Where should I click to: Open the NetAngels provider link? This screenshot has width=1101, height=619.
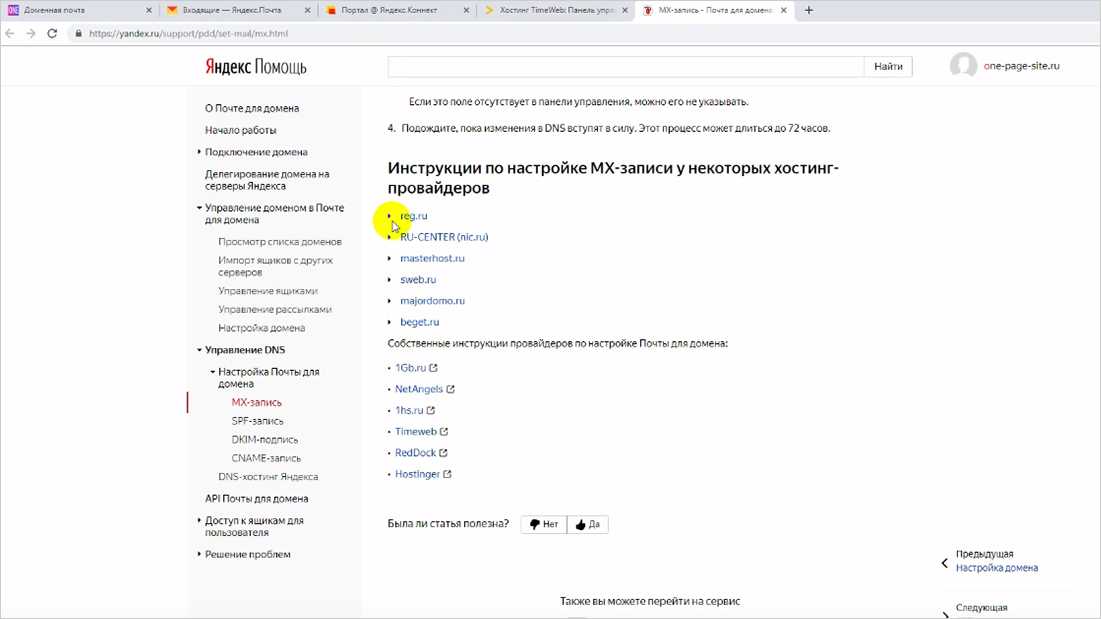point(418,389)
